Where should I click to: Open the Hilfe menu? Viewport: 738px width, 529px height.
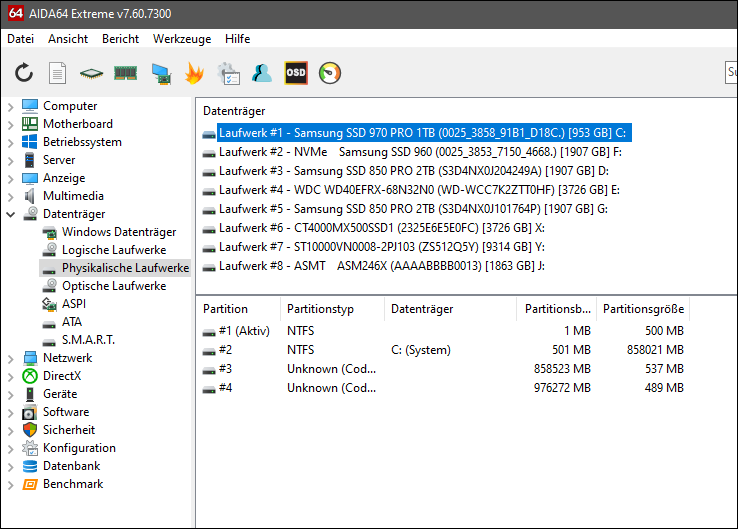click(238, 39)
